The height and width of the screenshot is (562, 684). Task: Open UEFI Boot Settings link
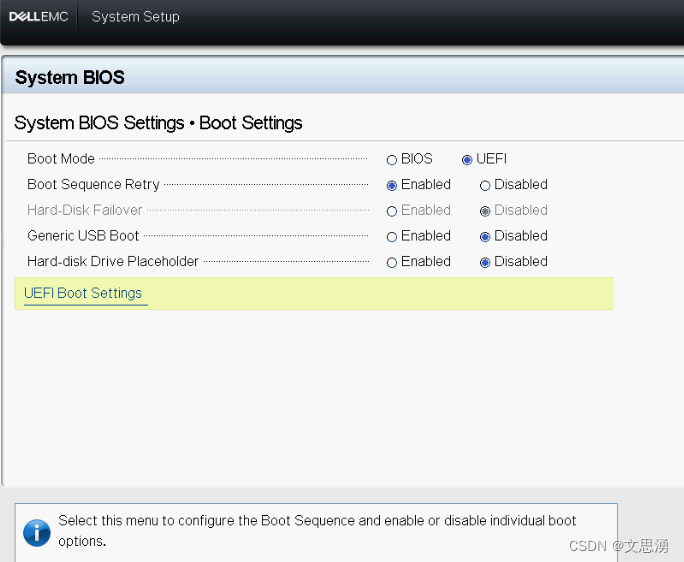(83, 293)
